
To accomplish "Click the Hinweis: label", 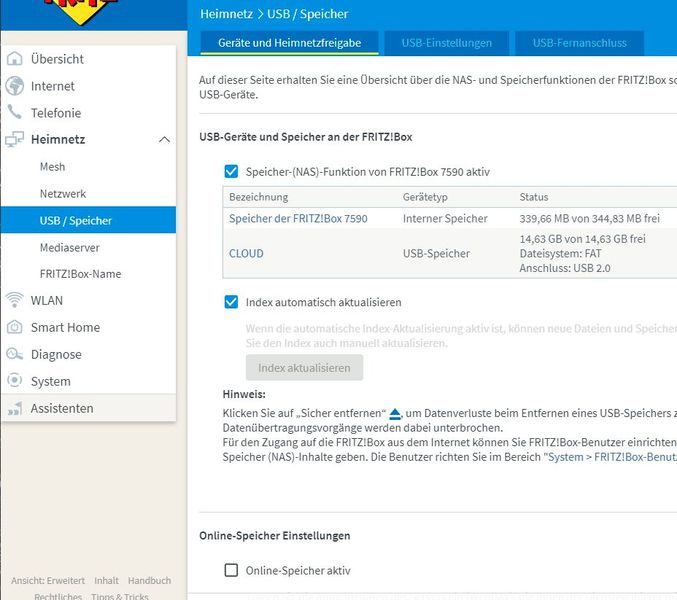I will 244,394.
